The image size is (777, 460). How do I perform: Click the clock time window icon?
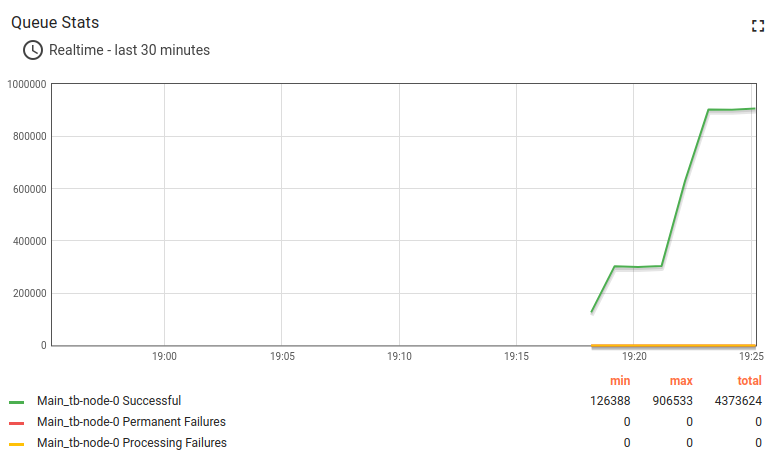point(33,50)
